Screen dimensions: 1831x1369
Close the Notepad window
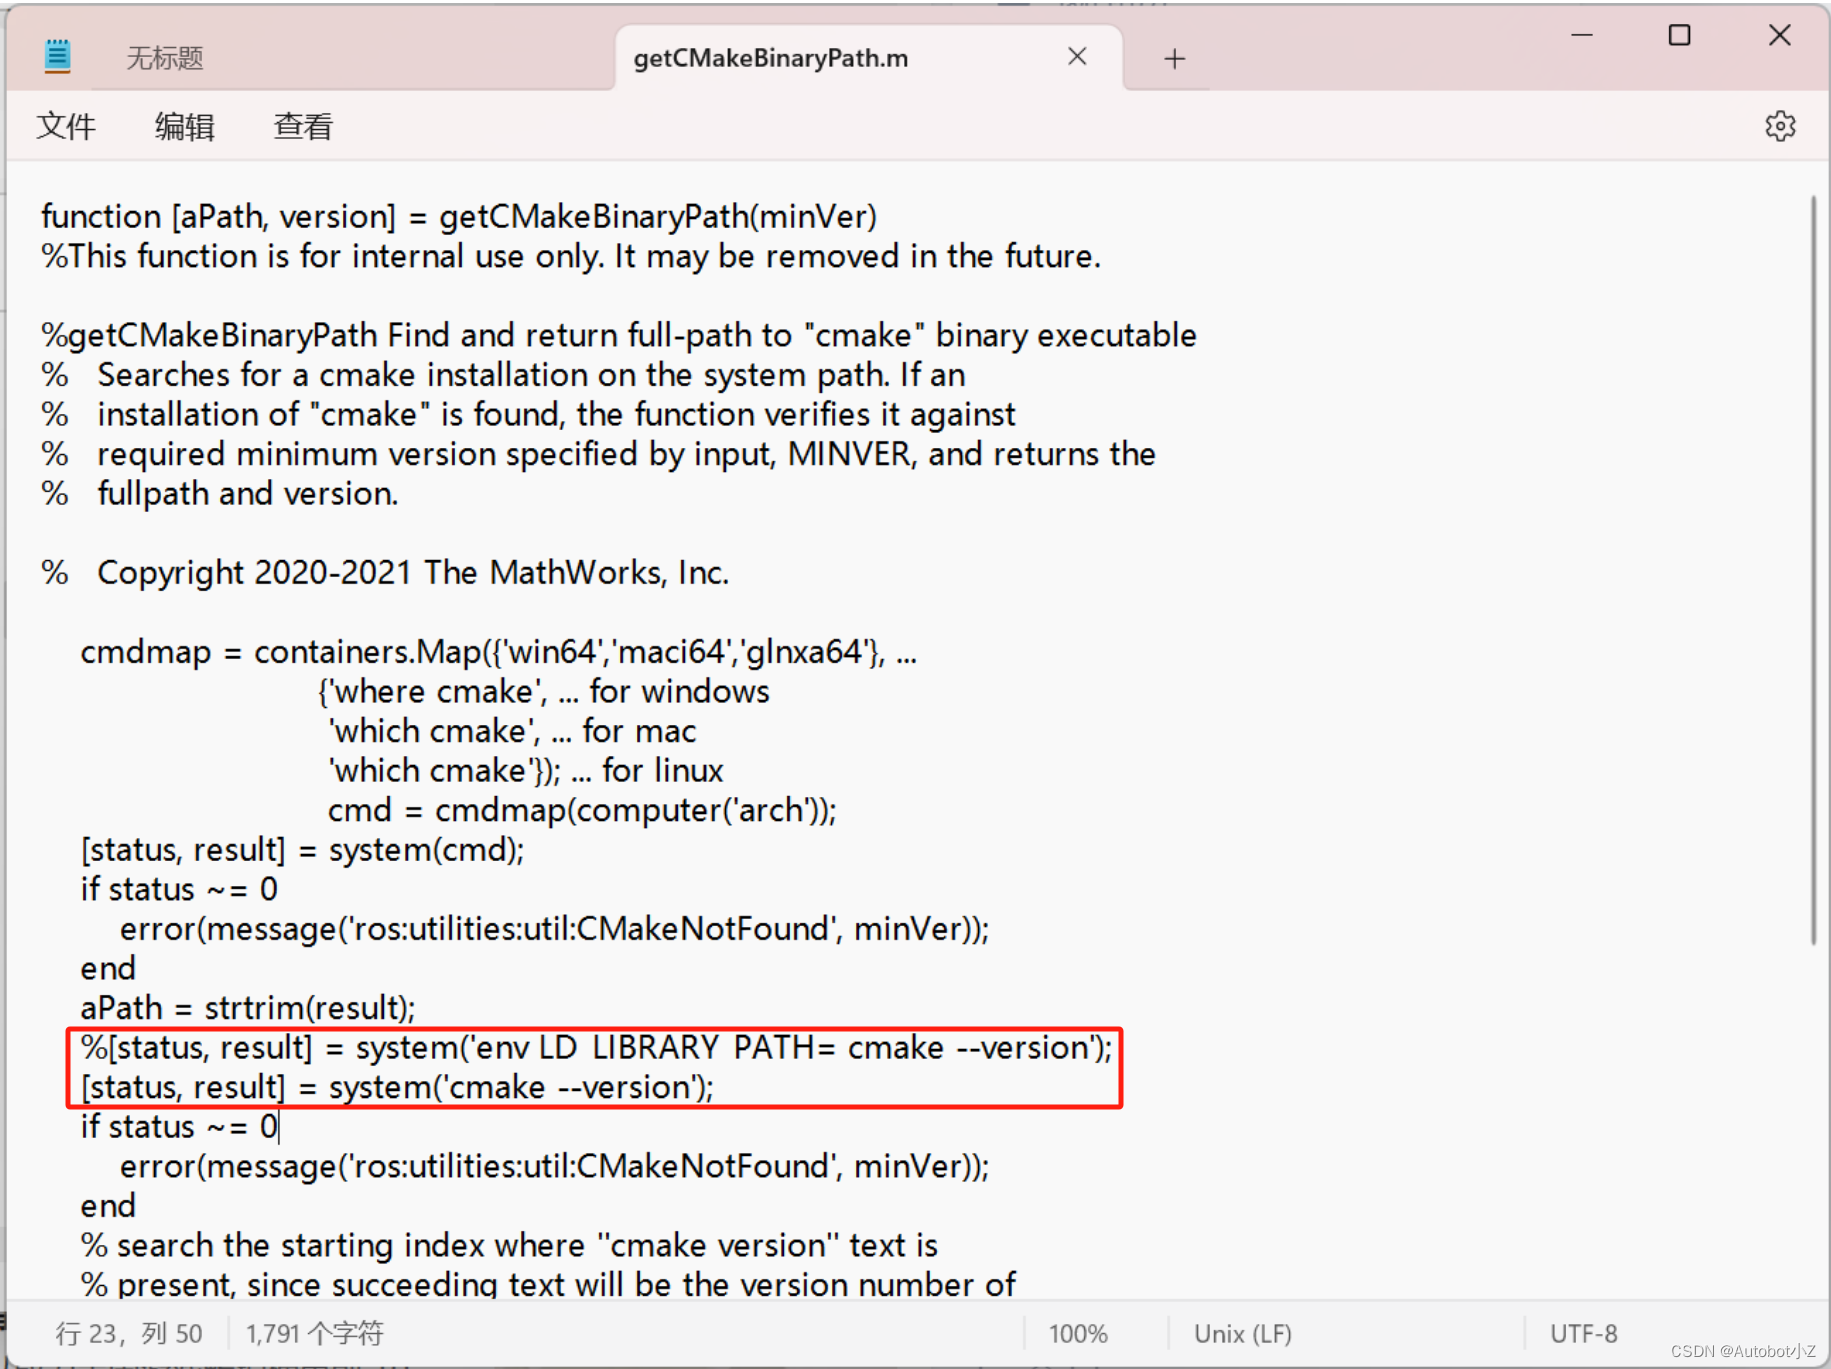[x=1779, y=36]
